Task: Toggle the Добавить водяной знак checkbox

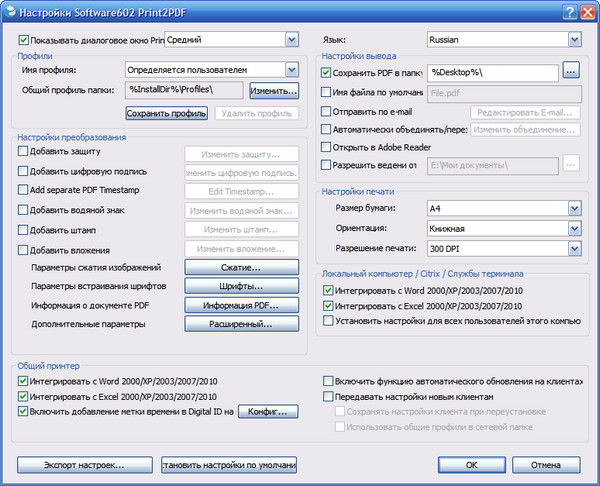Action: coord(23,210)
